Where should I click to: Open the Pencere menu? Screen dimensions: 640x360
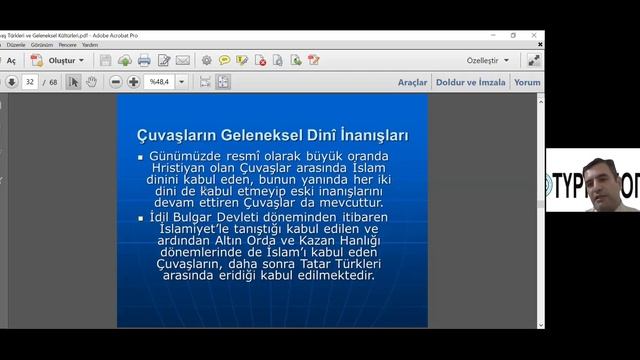click(67, 45)
